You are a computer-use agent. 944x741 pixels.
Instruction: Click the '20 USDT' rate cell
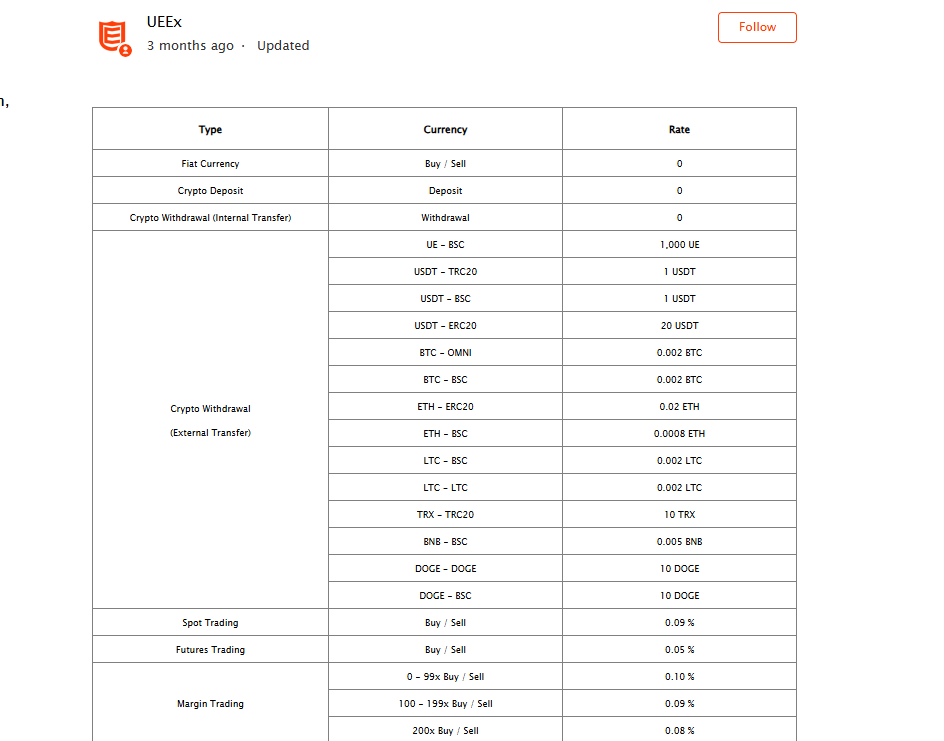click(679, 326)
